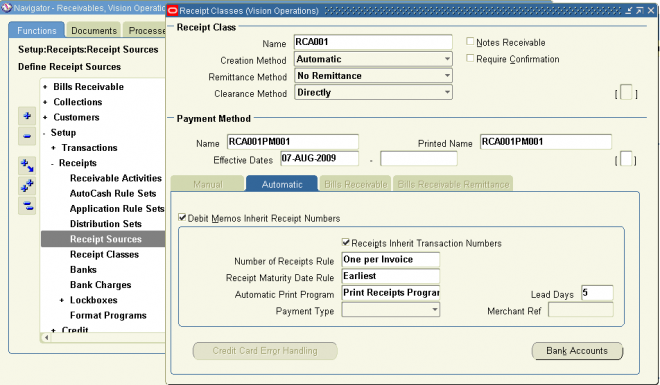This screenshot has width=660, height=385.
Task: Click the Payment Method Name field
Action: coord(293,142)
